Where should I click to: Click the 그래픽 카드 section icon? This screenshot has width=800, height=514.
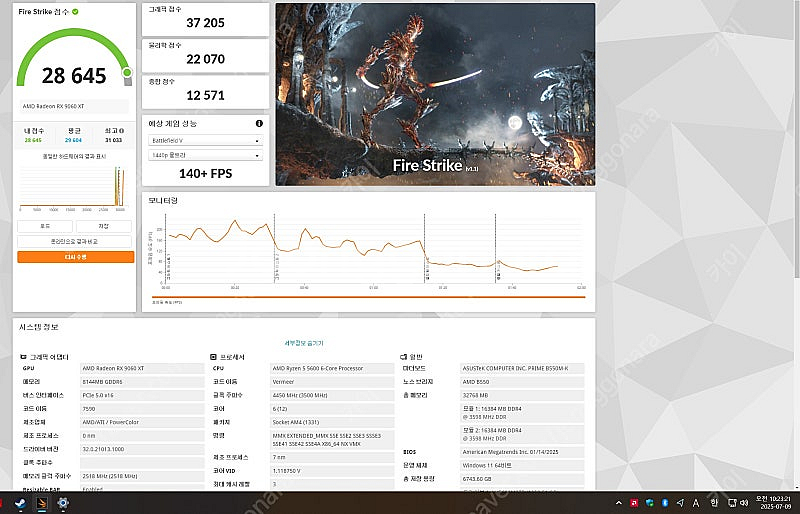coord(25,357)
